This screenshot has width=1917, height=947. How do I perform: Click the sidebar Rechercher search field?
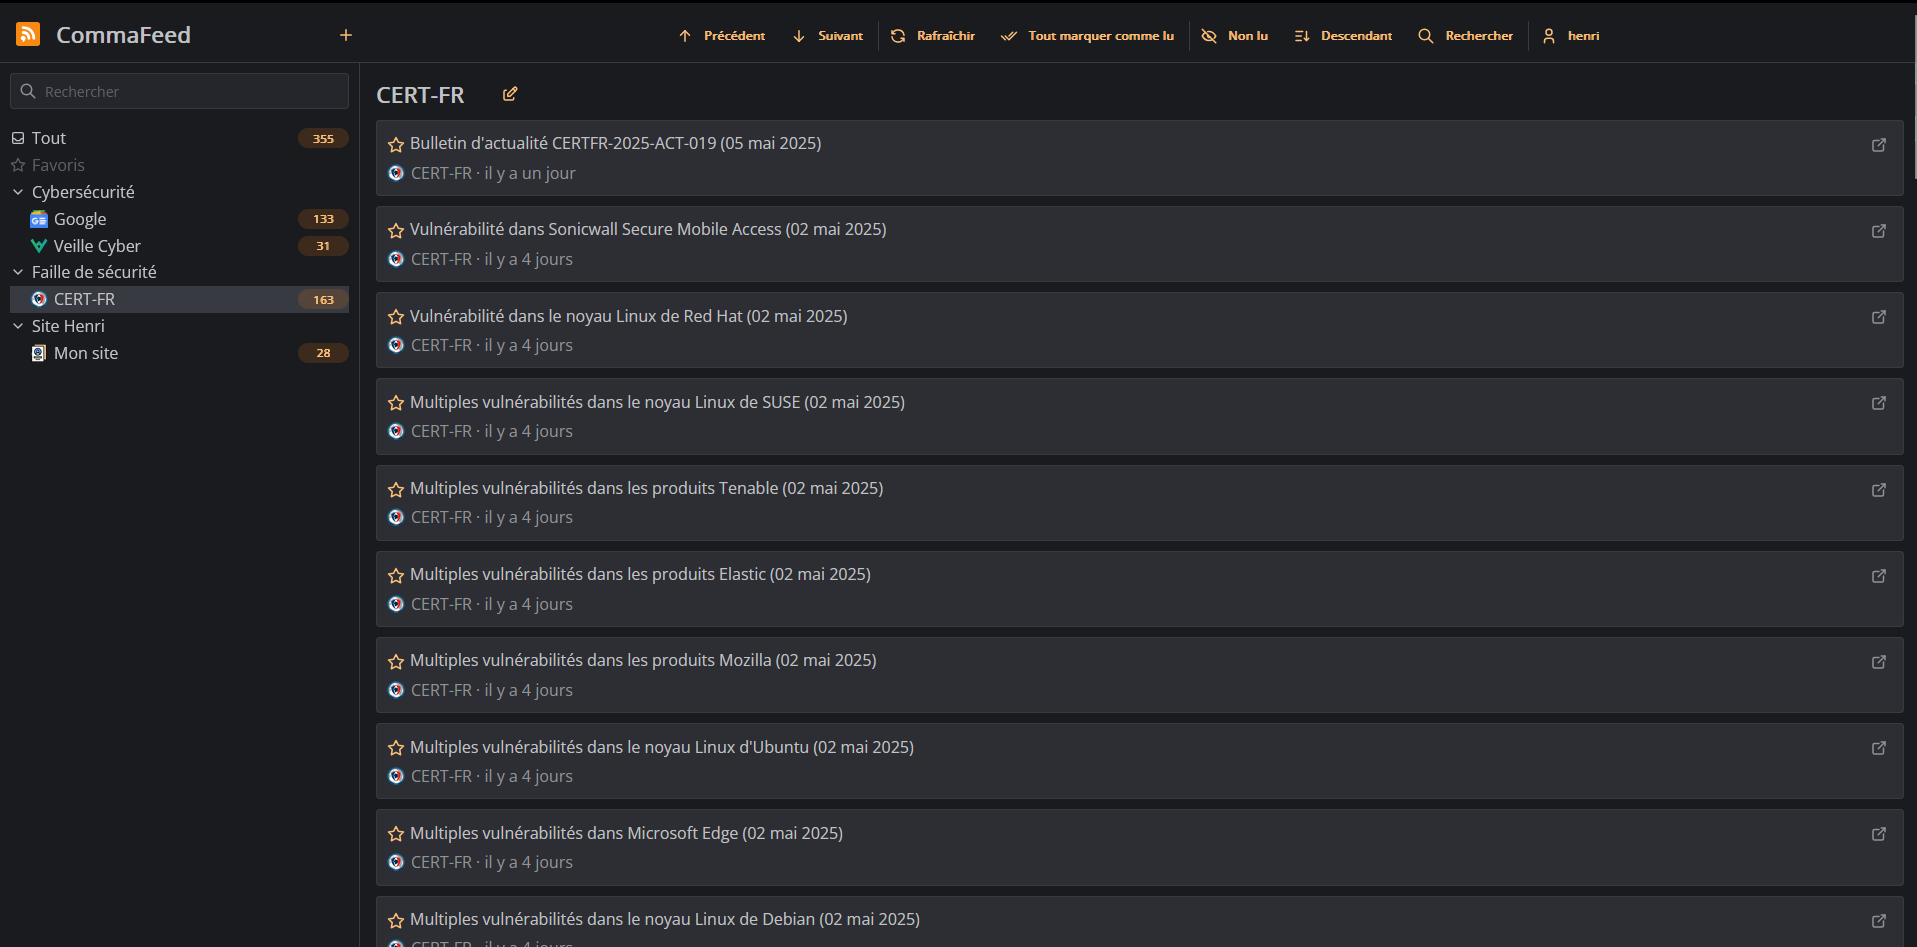[x=180, y=91]
